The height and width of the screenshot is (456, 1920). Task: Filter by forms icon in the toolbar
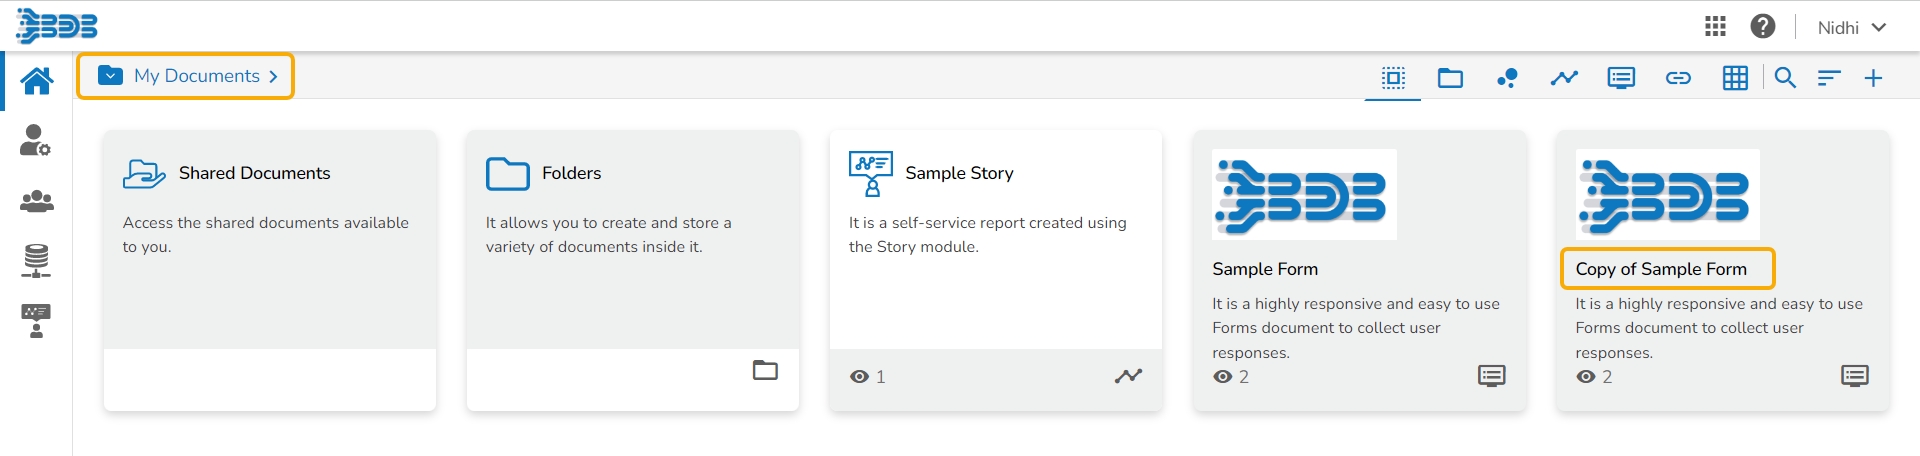click(1621, 78)
